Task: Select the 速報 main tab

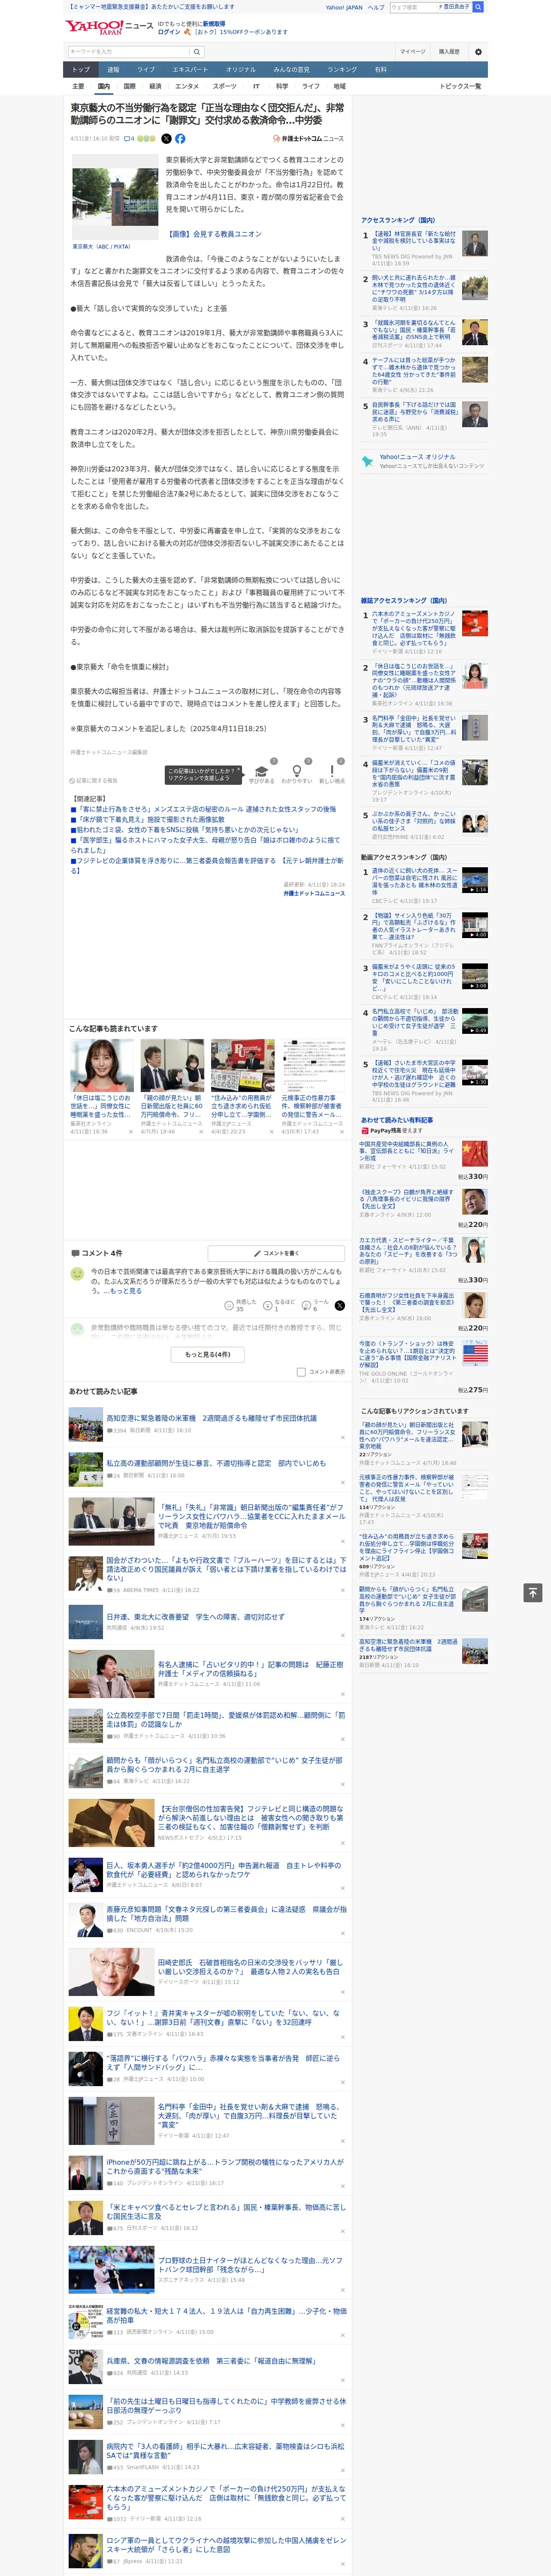Action: point(113,70)
